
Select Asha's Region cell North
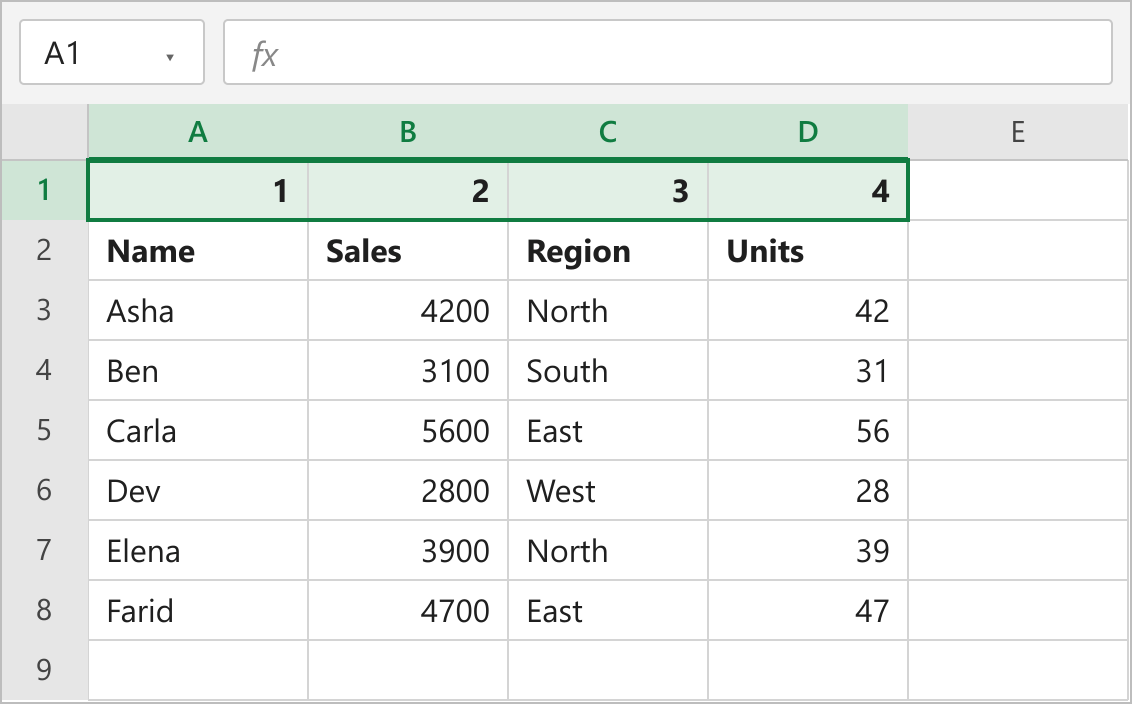608,310
